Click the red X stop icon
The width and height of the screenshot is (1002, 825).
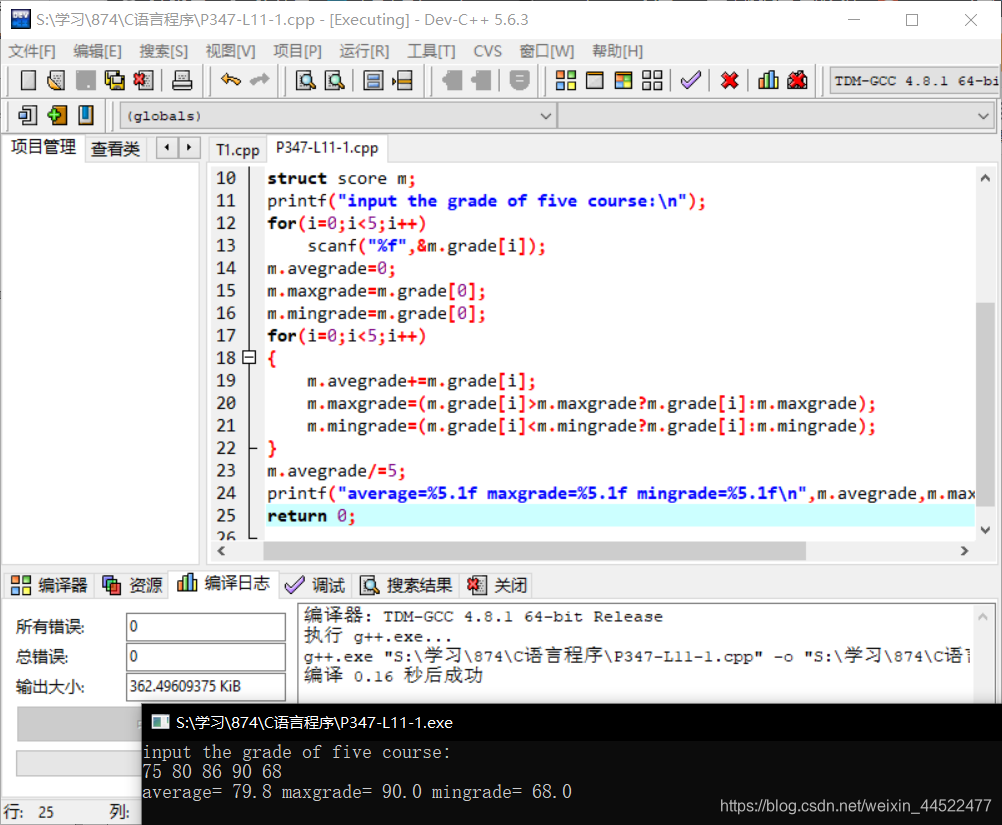coord(730,81)
